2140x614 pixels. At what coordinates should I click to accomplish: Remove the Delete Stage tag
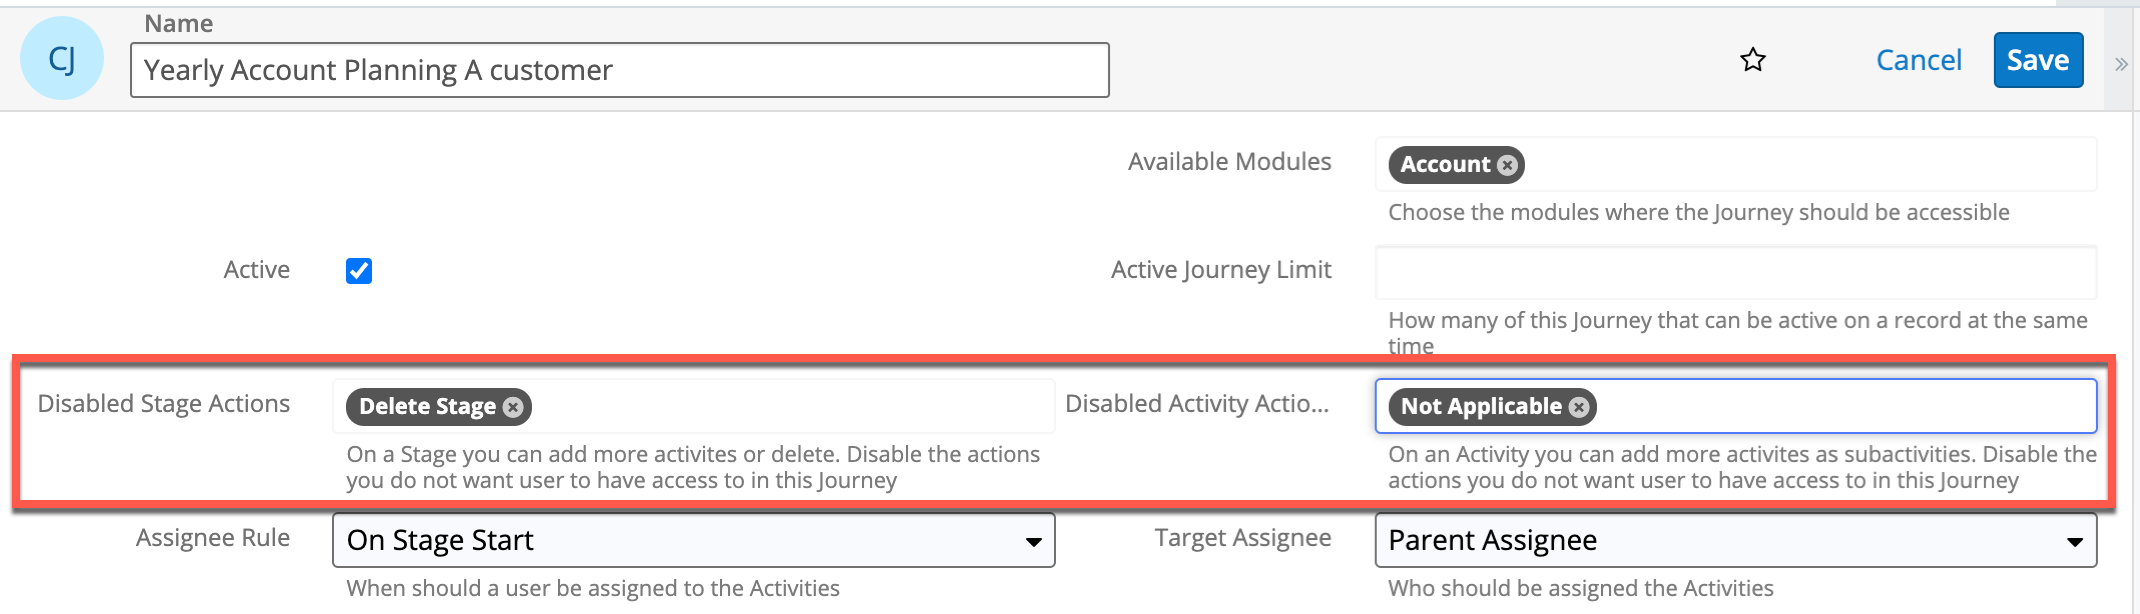(514, 406)
